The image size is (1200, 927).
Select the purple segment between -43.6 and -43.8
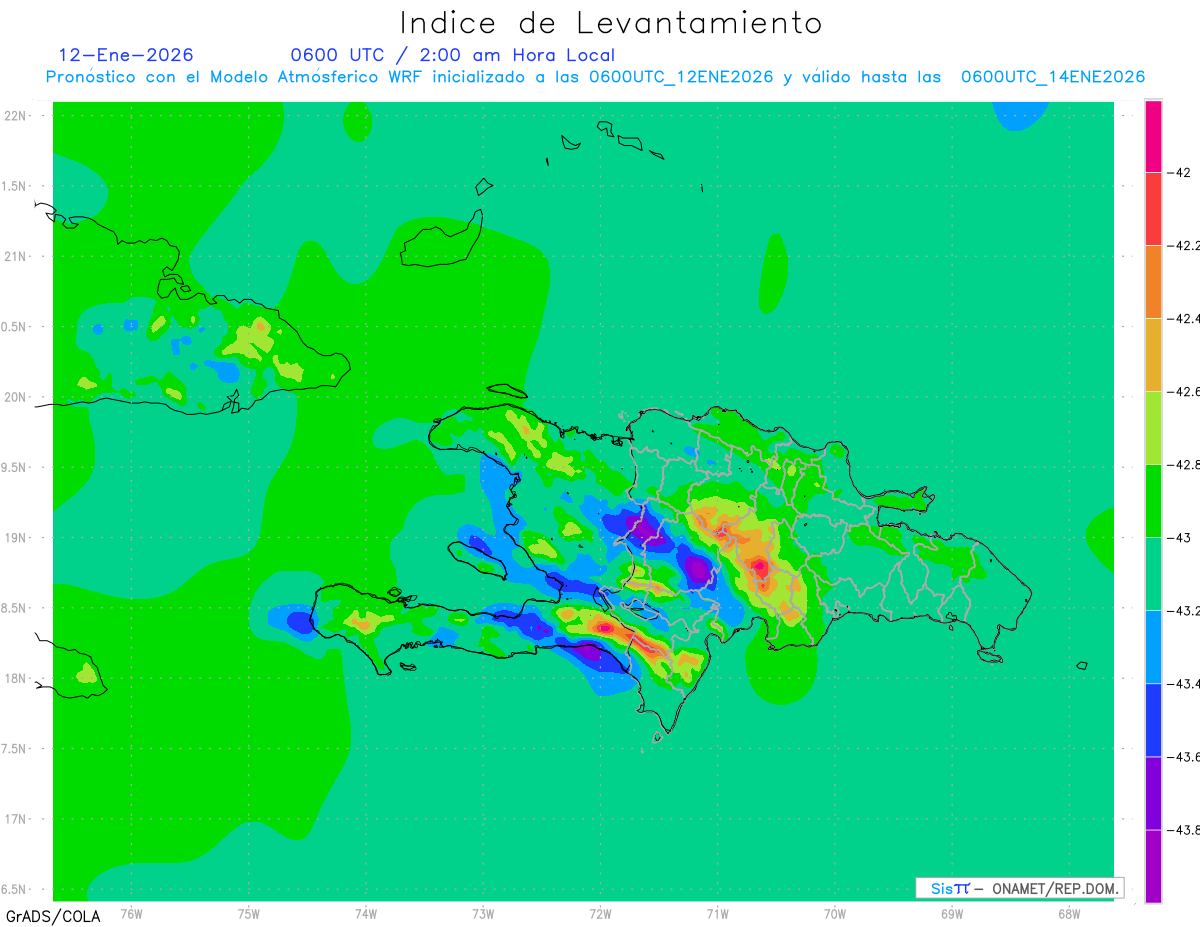[1153, 793]
